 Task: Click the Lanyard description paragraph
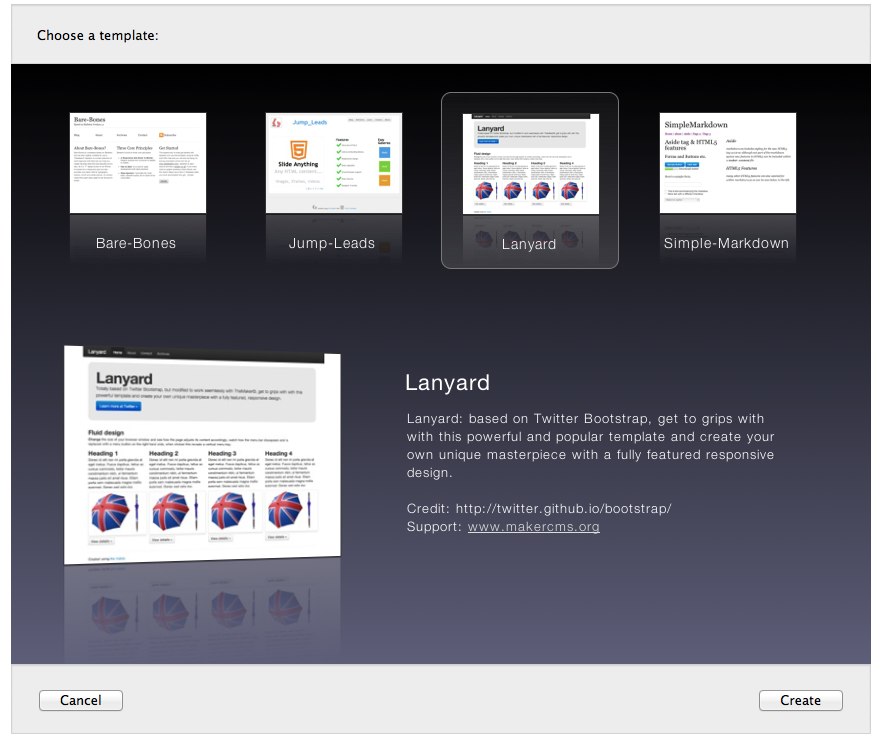pyautogui.click(x=590, y=445)
